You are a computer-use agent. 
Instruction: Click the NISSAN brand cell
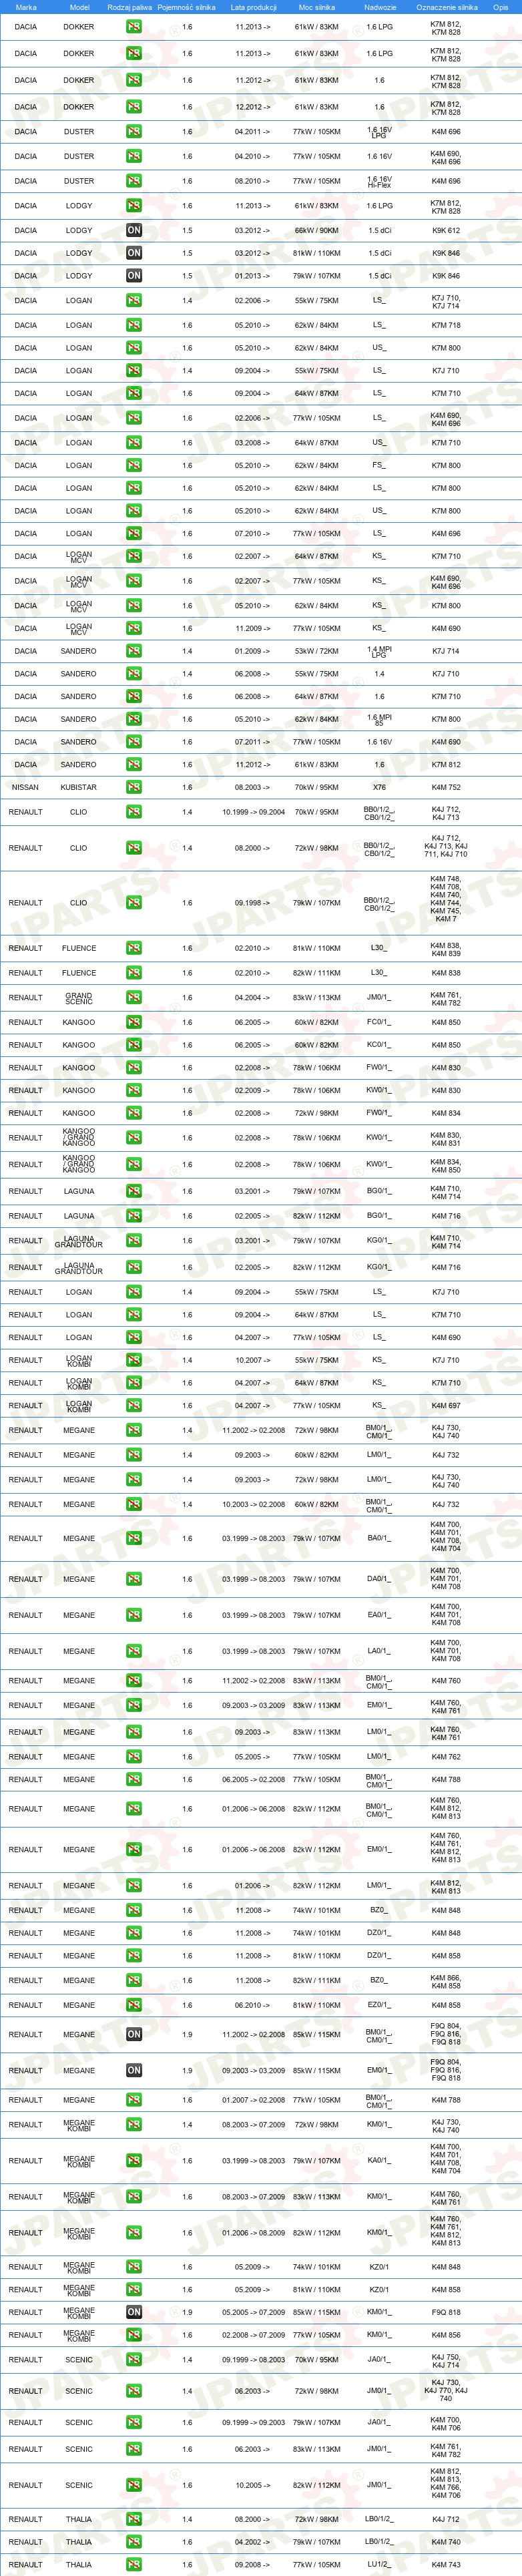25,787
